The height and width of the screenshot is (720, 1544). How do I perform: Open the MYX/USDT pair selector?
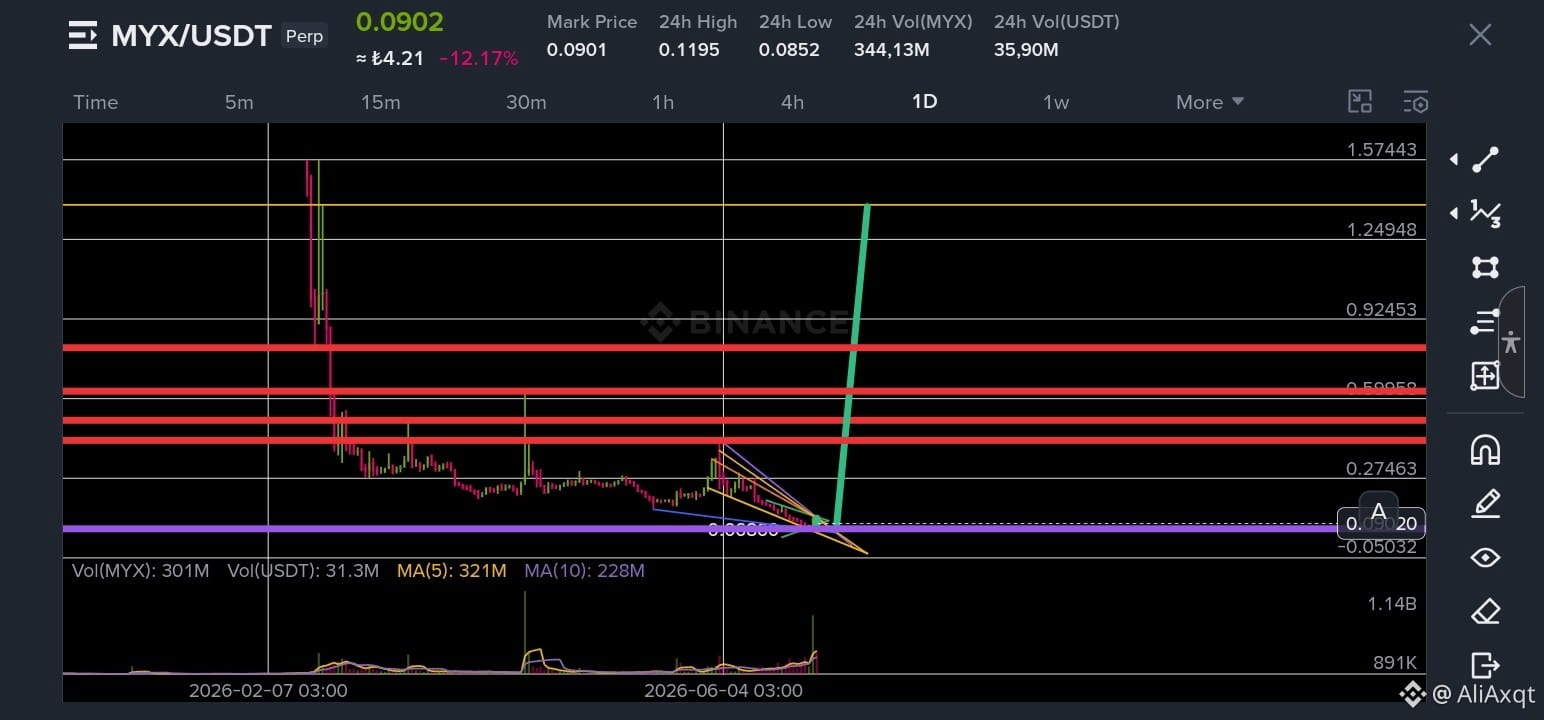click(x=191, y=36)
